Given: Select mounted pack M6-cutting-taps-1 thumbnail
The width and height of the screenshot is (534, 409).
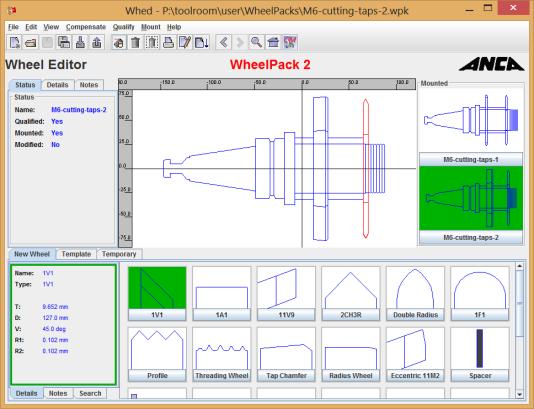Looking at the screenshot, I should 471,120.
